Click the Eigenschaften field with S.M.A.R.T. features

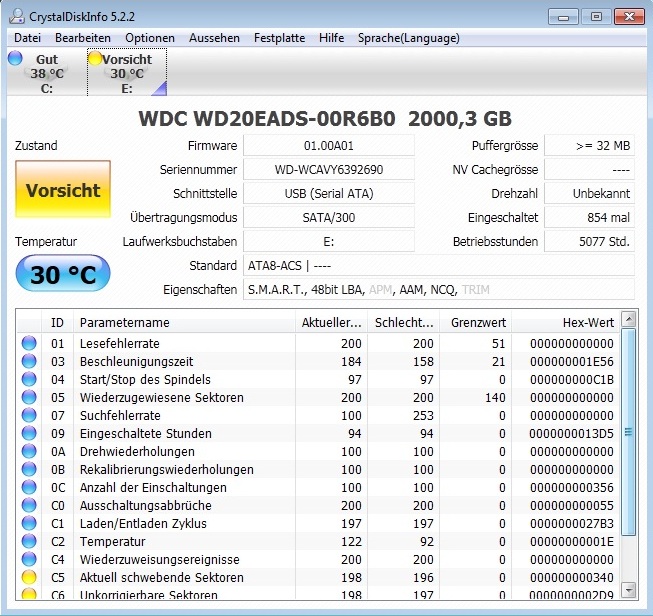tap(439, 289)
